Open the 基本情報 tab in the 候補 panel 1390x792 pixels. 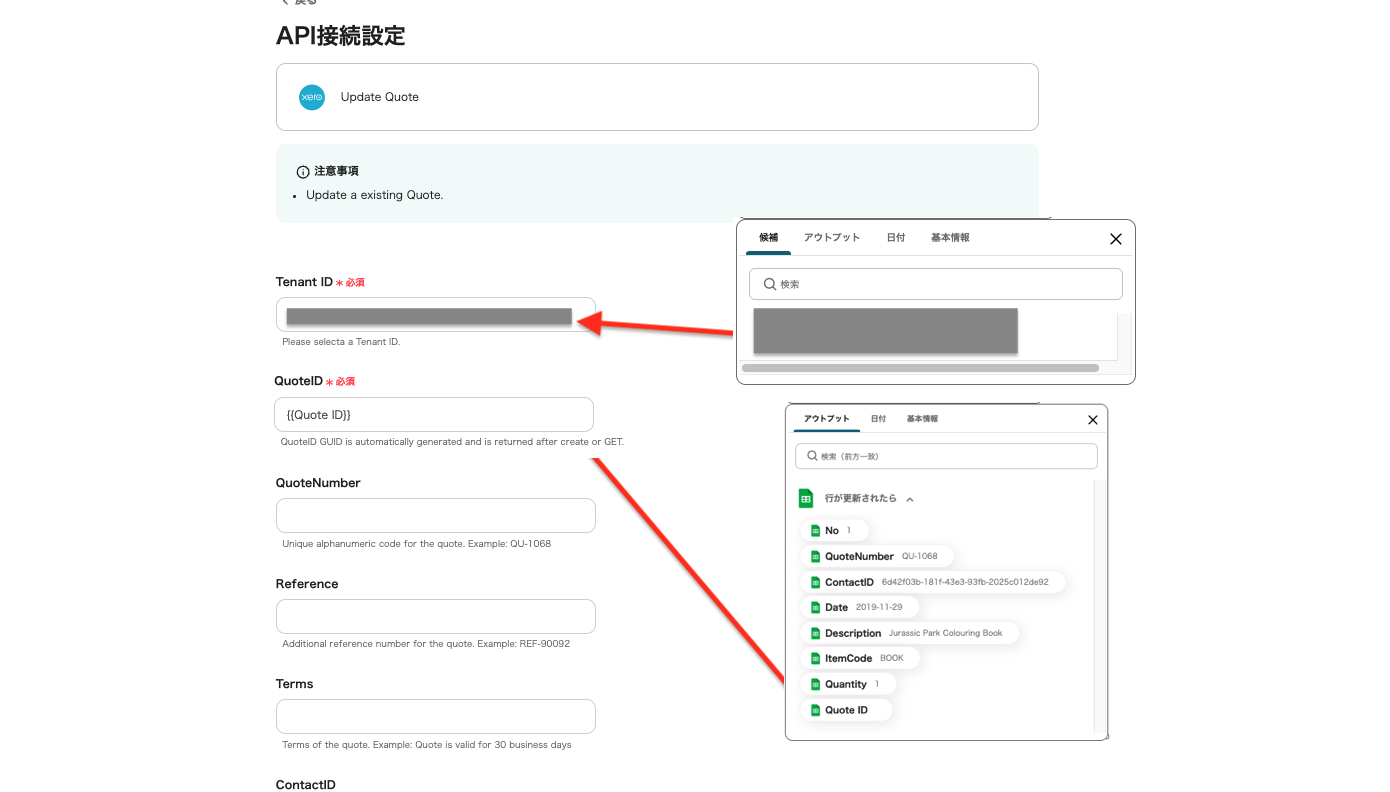[950, 238]
